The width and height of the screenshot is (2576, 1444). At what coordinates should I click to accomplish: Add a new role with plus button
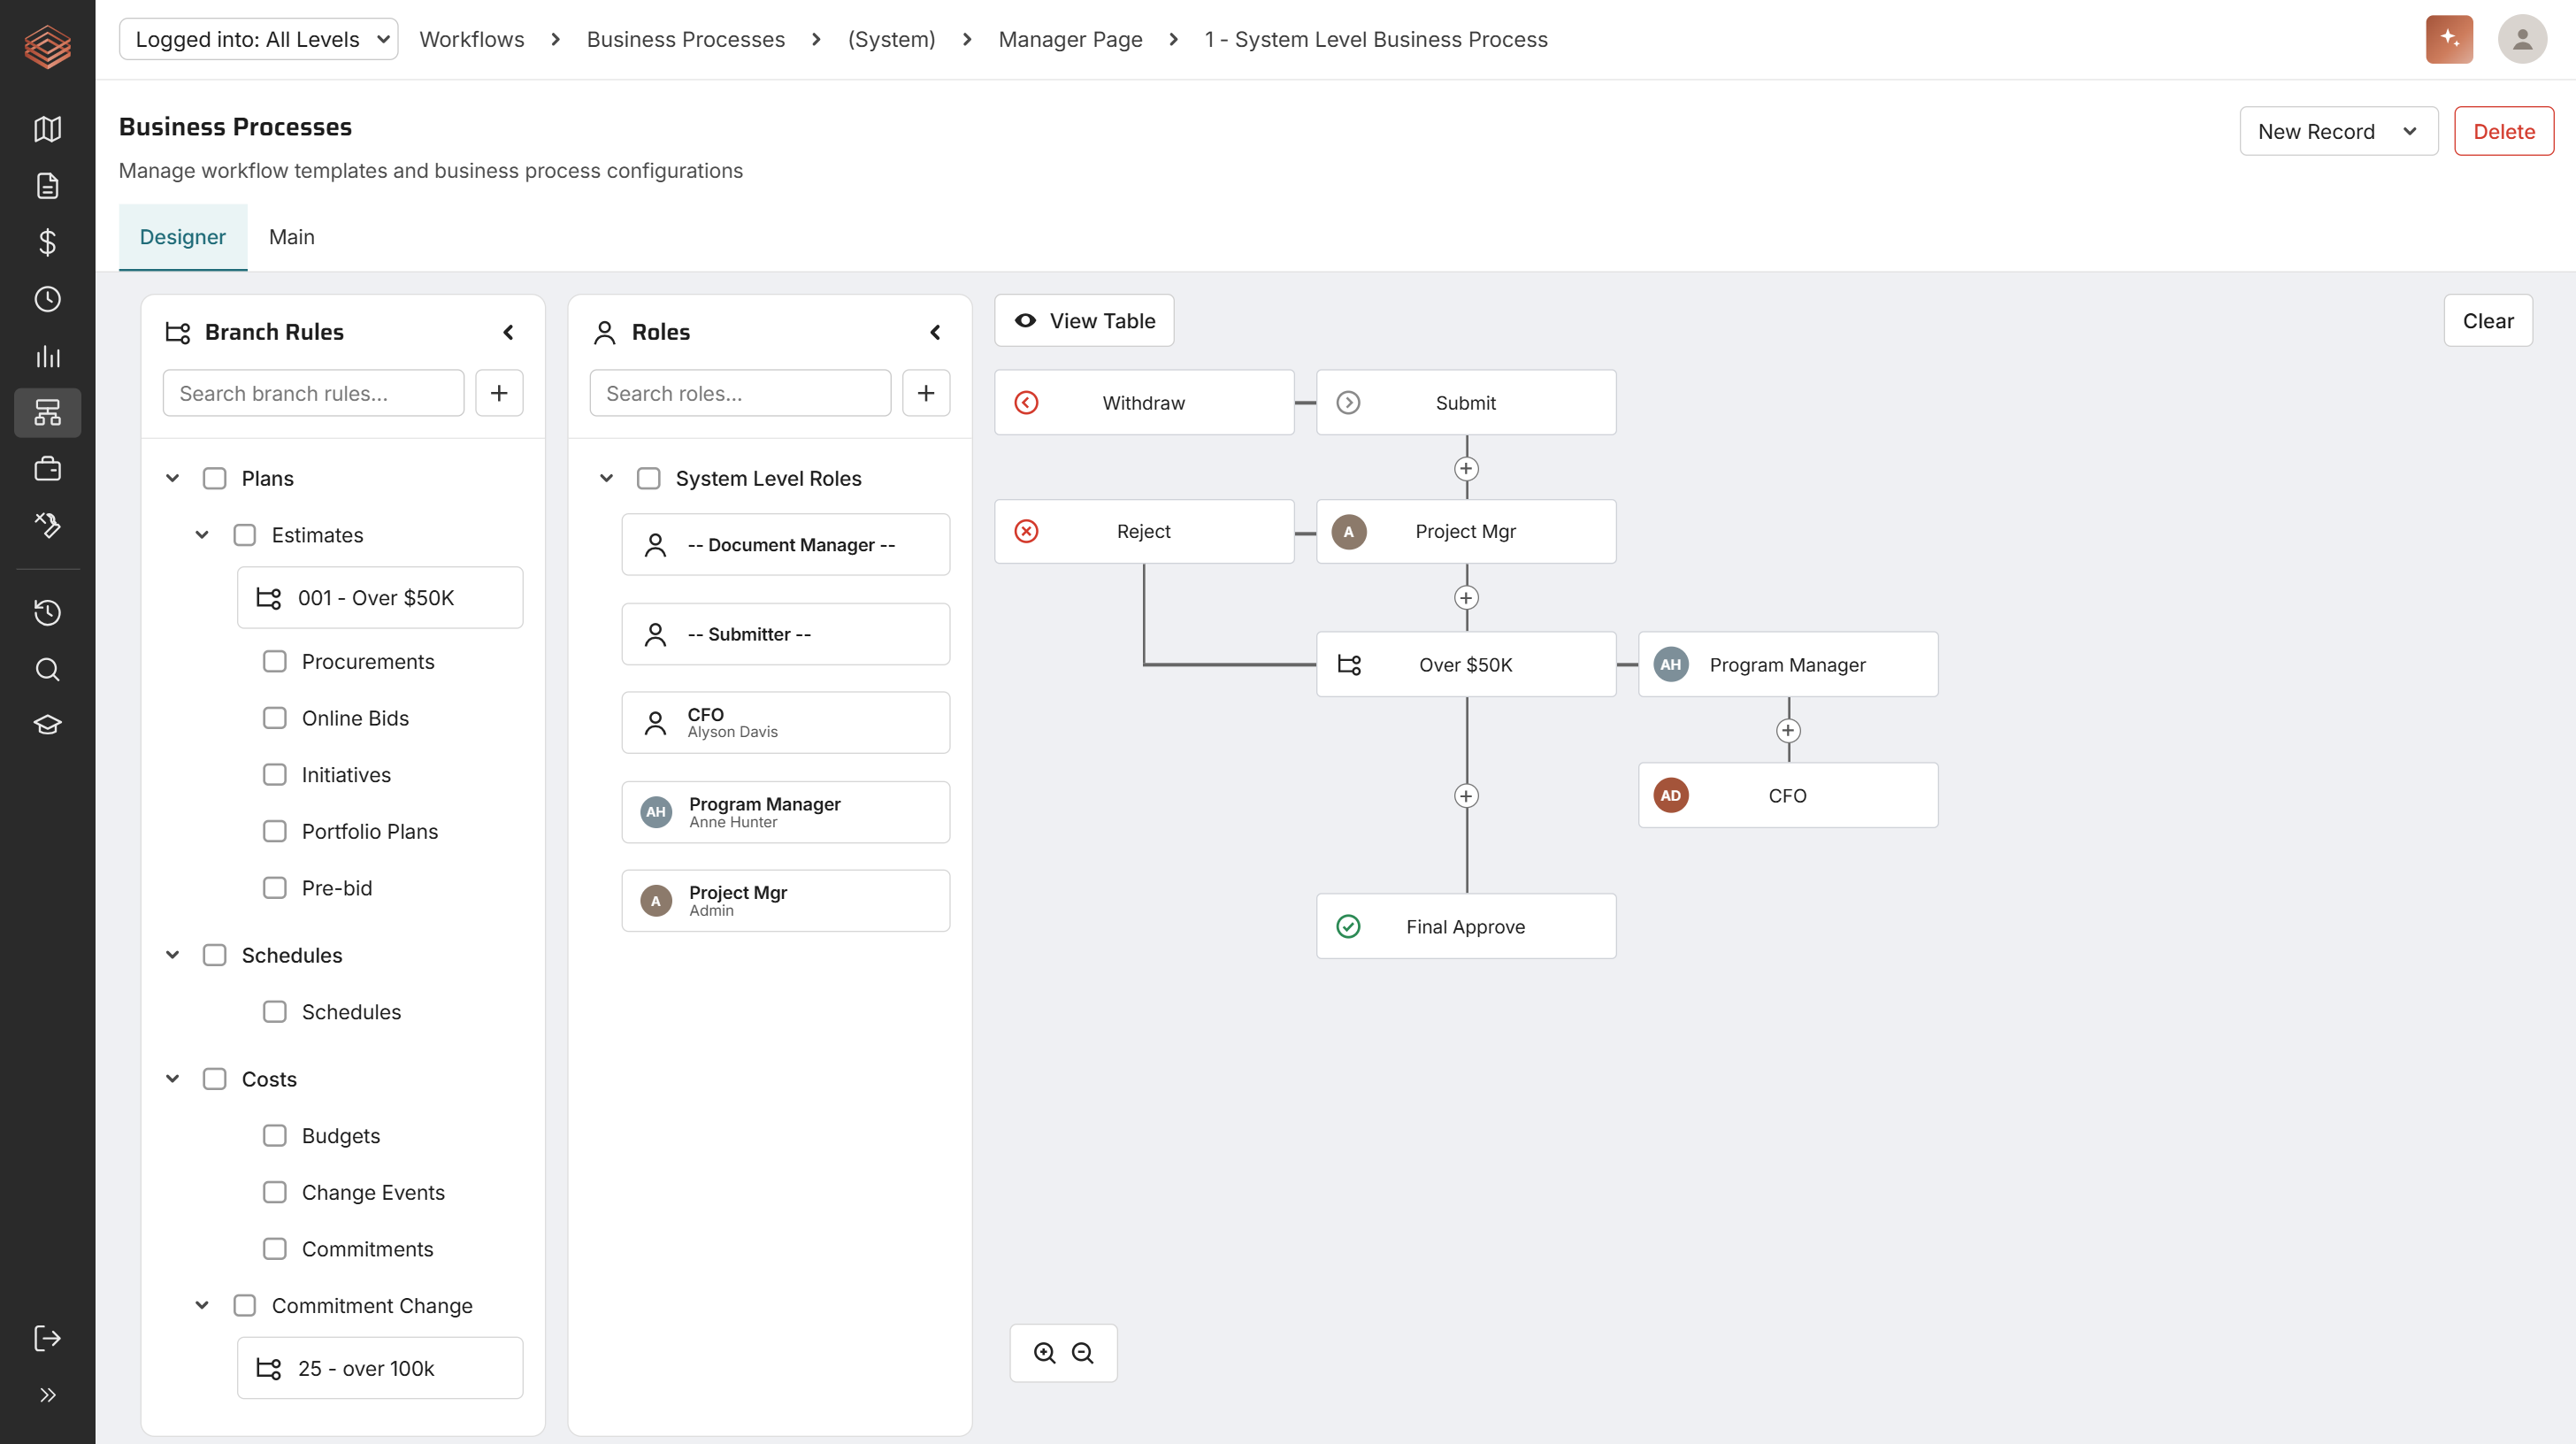(x=926, y=393)
